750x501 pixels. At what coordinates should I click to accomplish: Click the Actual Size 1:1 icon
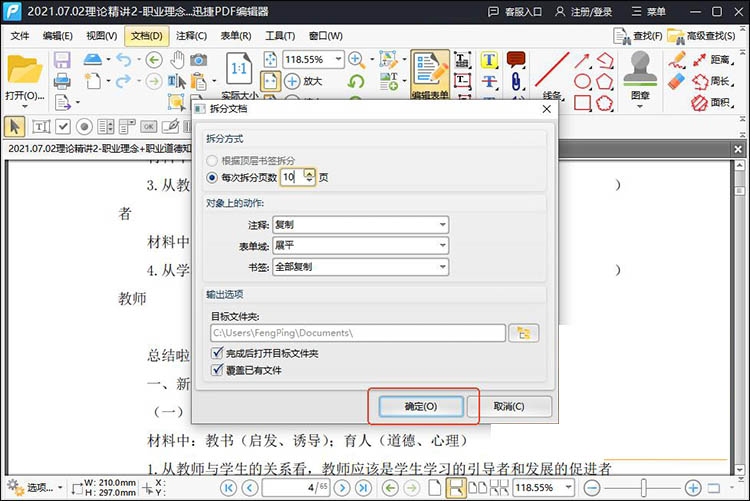pyautogui.click(x=239, y=70)
